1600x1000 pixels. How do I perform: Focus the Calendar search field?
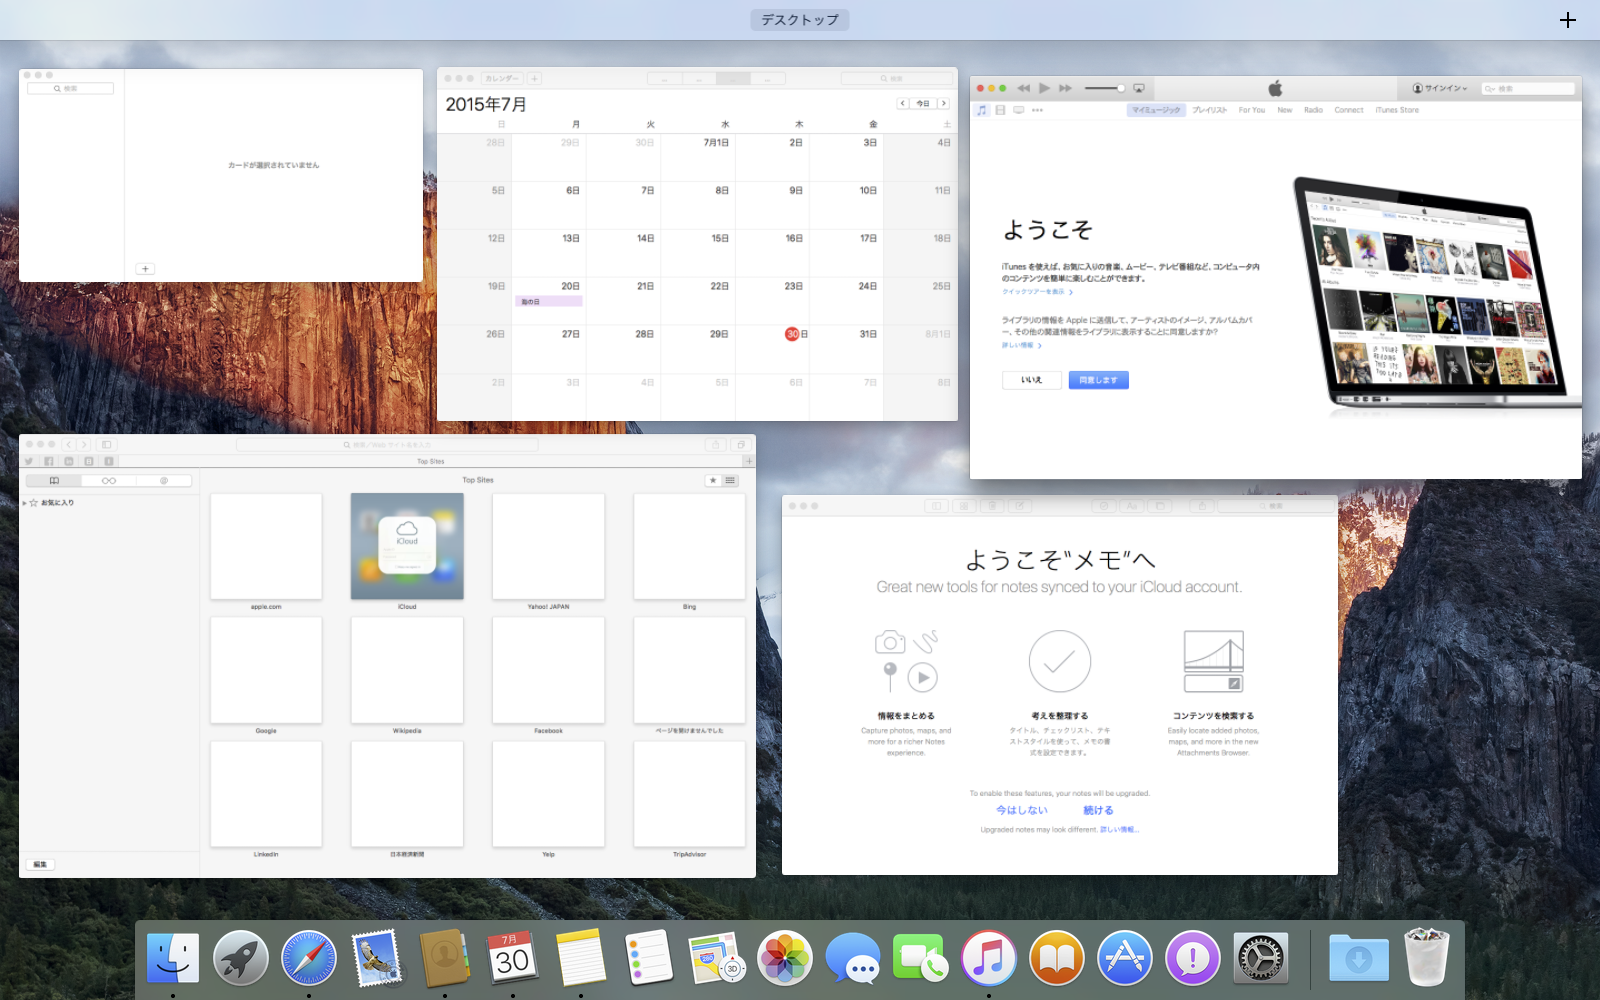896,78
